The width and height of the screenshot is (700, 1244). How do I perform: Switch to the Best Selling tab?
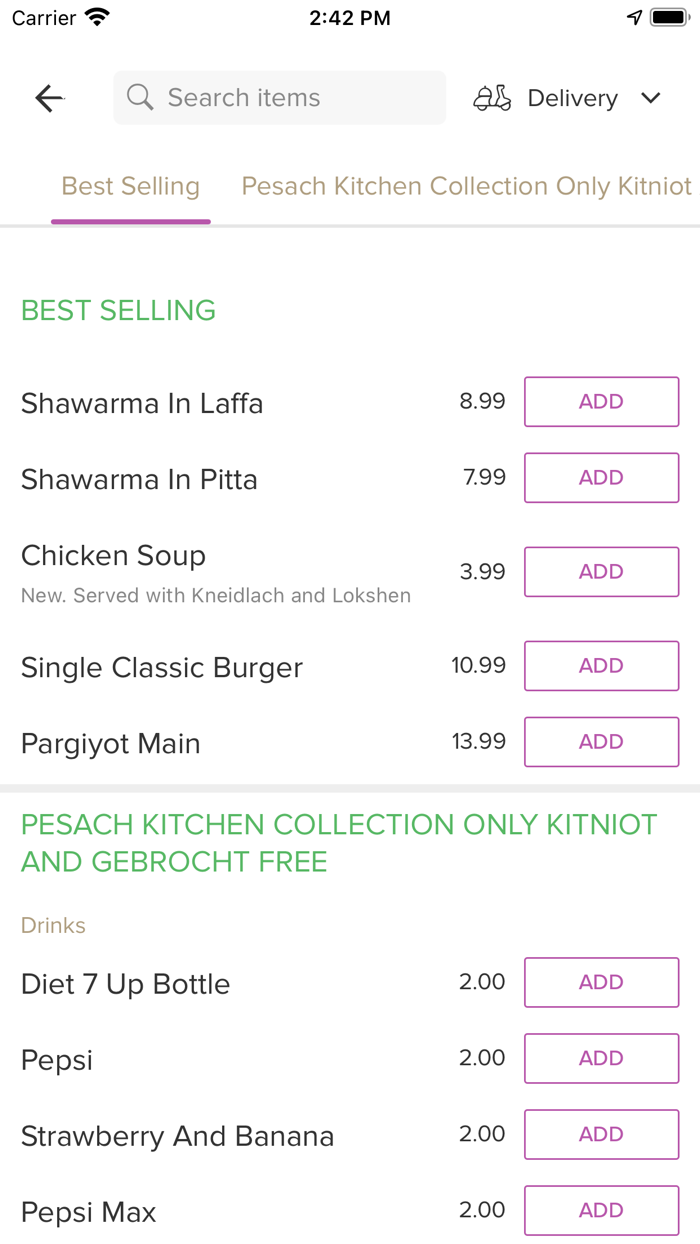point(130,186)
